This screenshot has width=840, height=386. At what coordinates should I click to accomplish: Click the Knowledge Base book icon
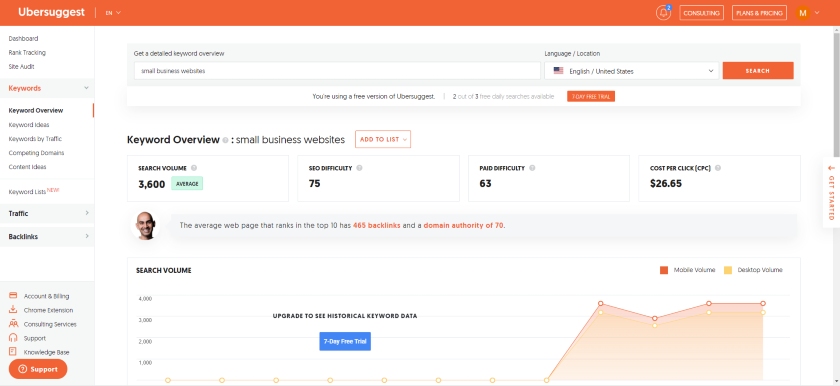[x=13, y=352]
